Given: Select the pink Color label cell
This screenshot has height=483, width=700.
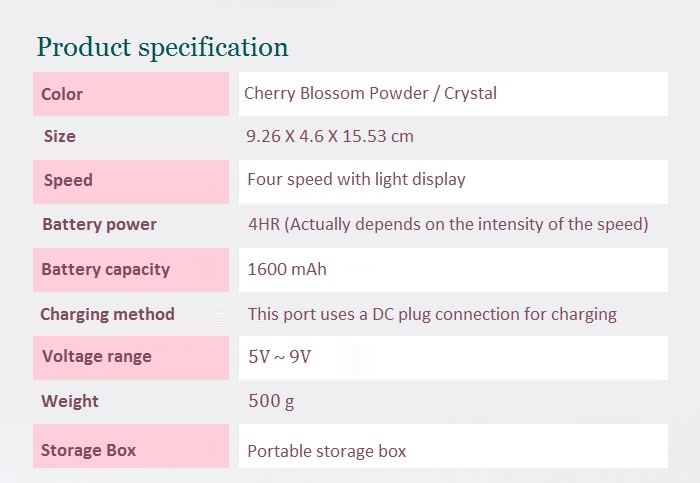Looking at the screenshot, I should [131, 94].
